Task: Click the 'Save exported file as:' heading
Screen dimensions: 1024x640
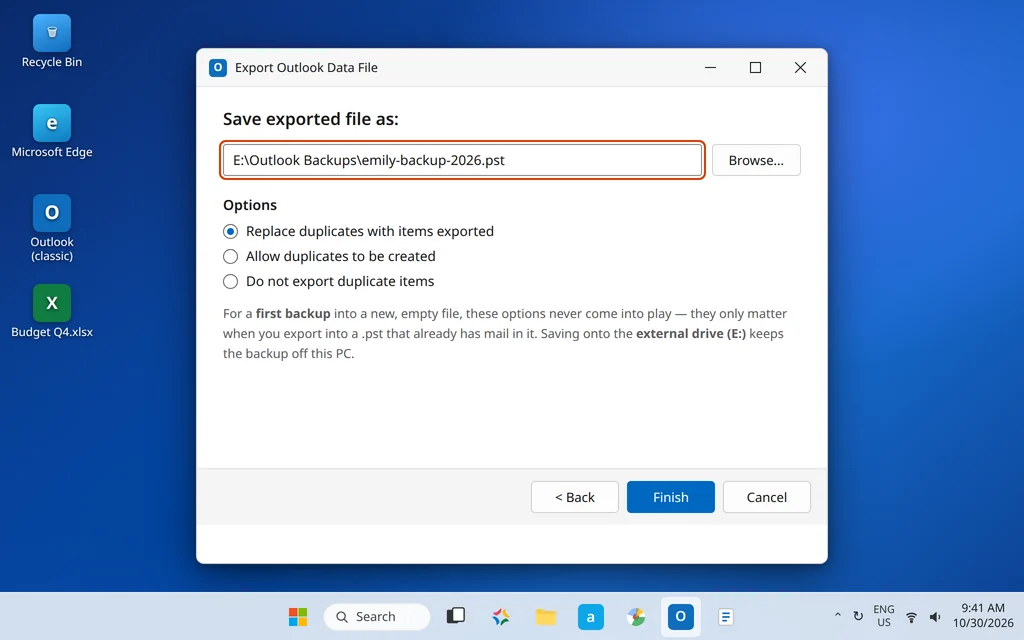Action: 311,119
